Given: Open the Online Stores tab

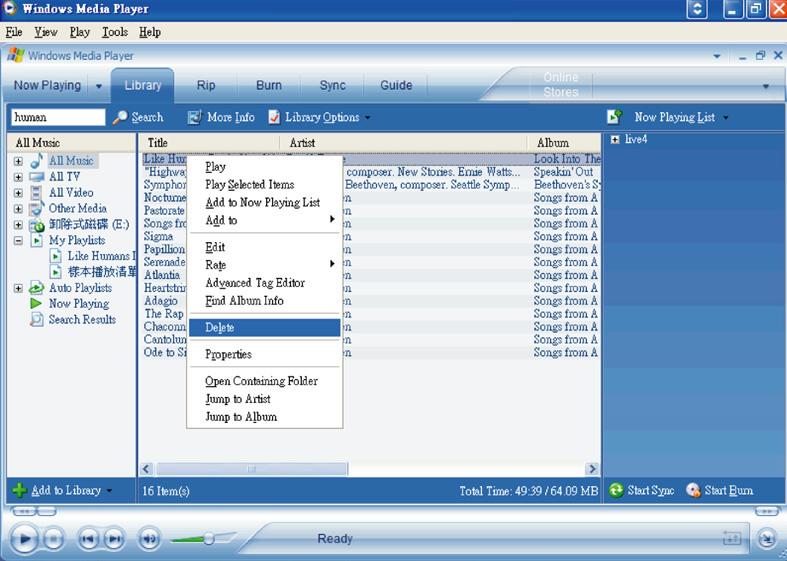Looking at the screenshot, I should (x=561, y=85).
